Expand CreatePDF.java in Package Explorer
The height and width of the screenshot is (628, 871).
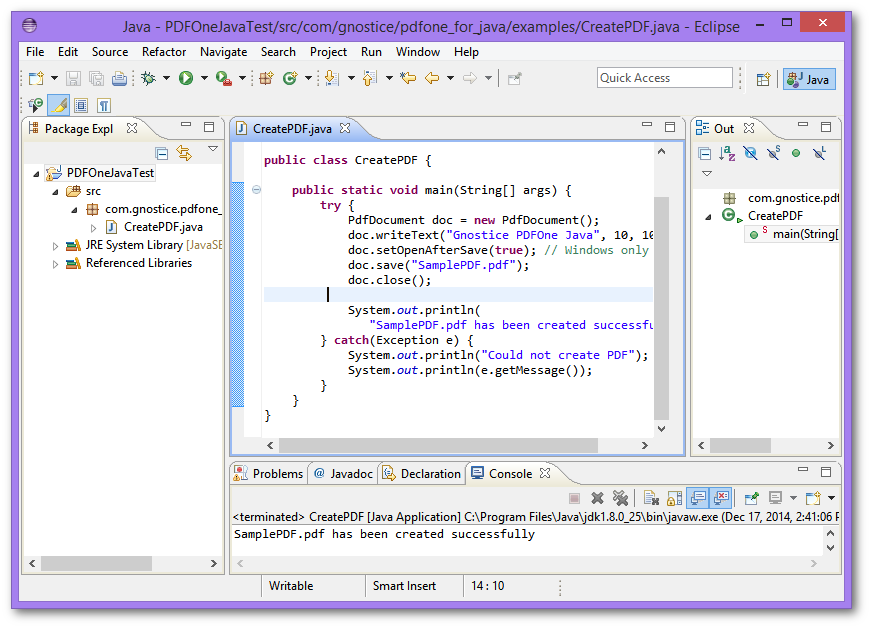(x=93, y=228)
